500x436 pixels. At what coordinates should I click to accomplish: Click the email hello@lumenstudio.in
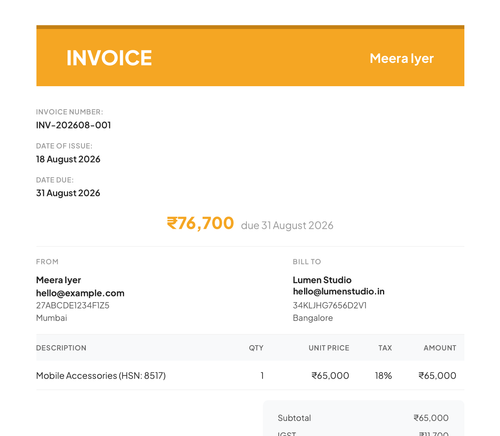(x=339, y=292)
